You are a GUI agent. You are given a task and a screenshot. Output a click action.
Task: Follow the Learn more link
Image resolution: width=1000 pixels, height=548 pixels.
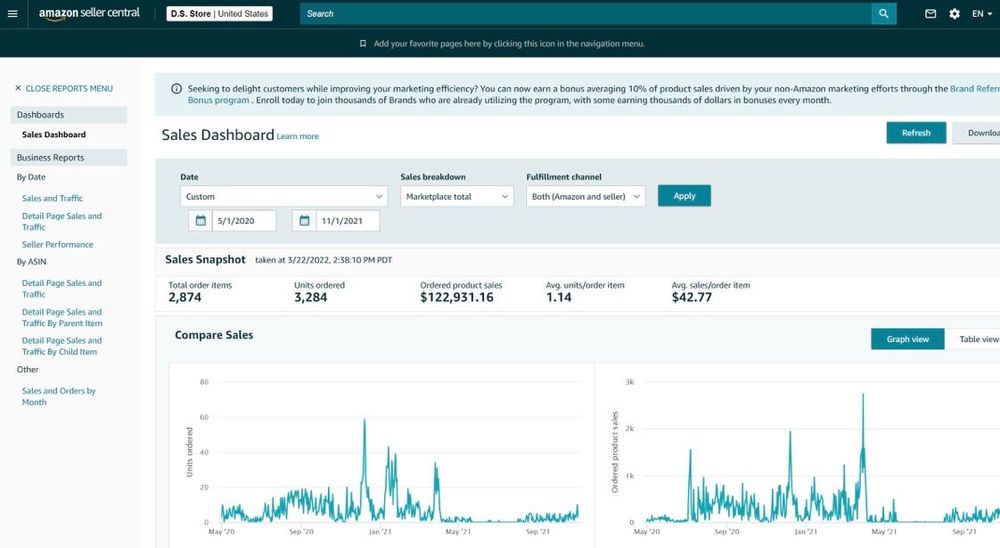tap(298, 137)
